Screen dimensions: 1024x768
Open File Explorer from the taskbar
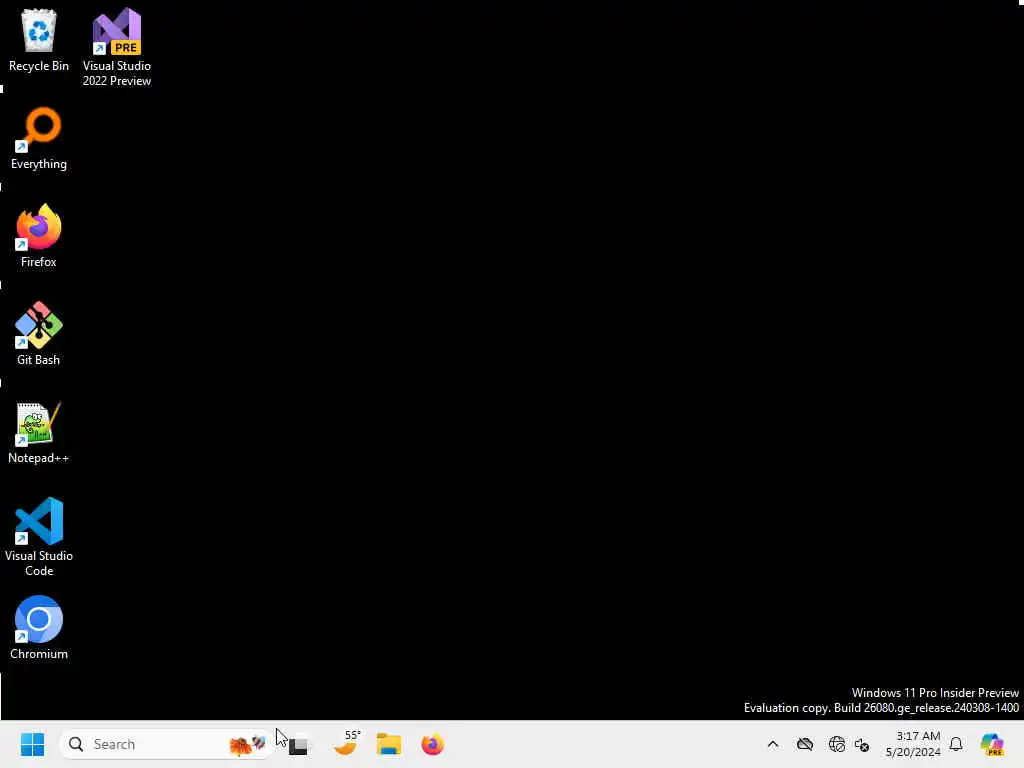pos(389,744)
